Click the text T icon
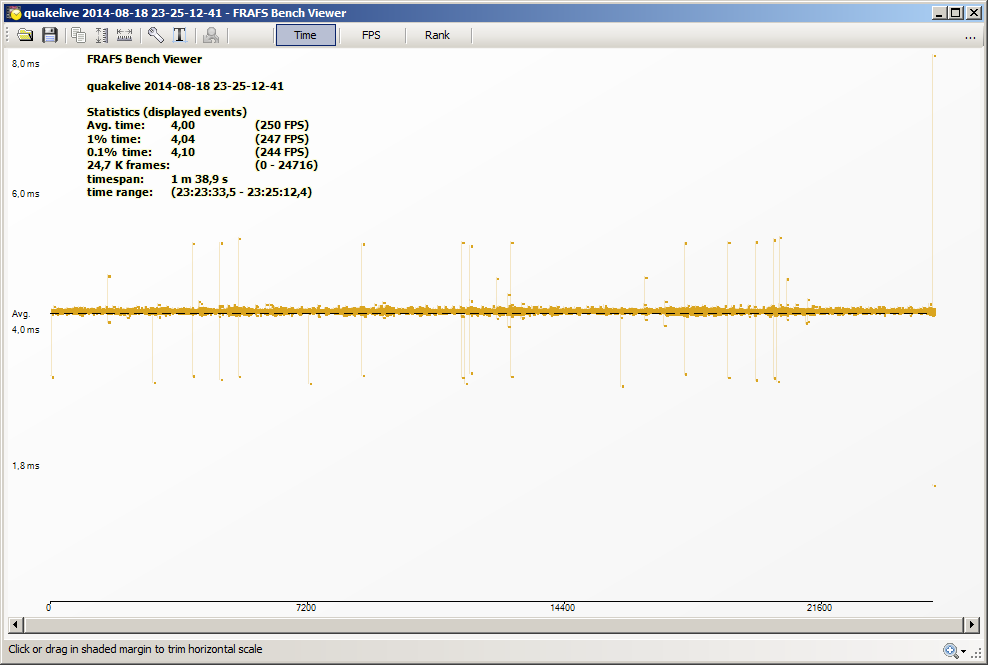Viewport: 993px width, 665px height. tap(180, 35)
